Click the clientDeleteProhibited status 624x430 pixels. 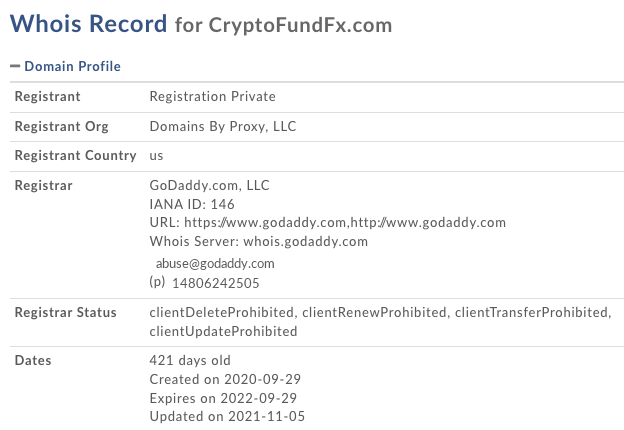(x=222, y=313)
